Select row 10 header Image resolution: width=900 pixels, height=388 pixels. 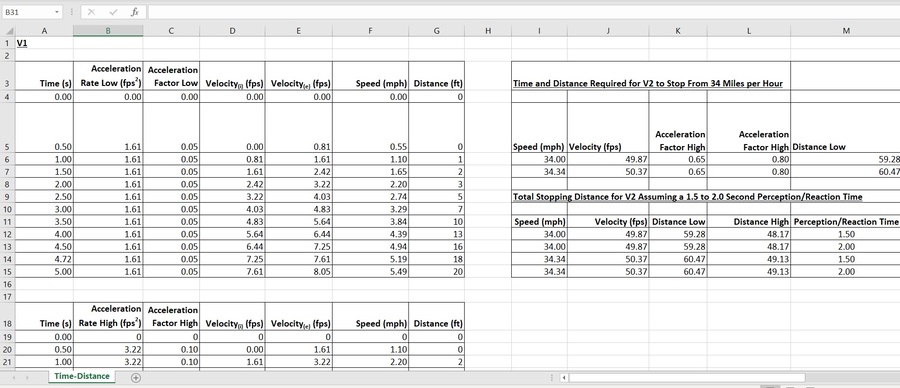pos(7,209)
